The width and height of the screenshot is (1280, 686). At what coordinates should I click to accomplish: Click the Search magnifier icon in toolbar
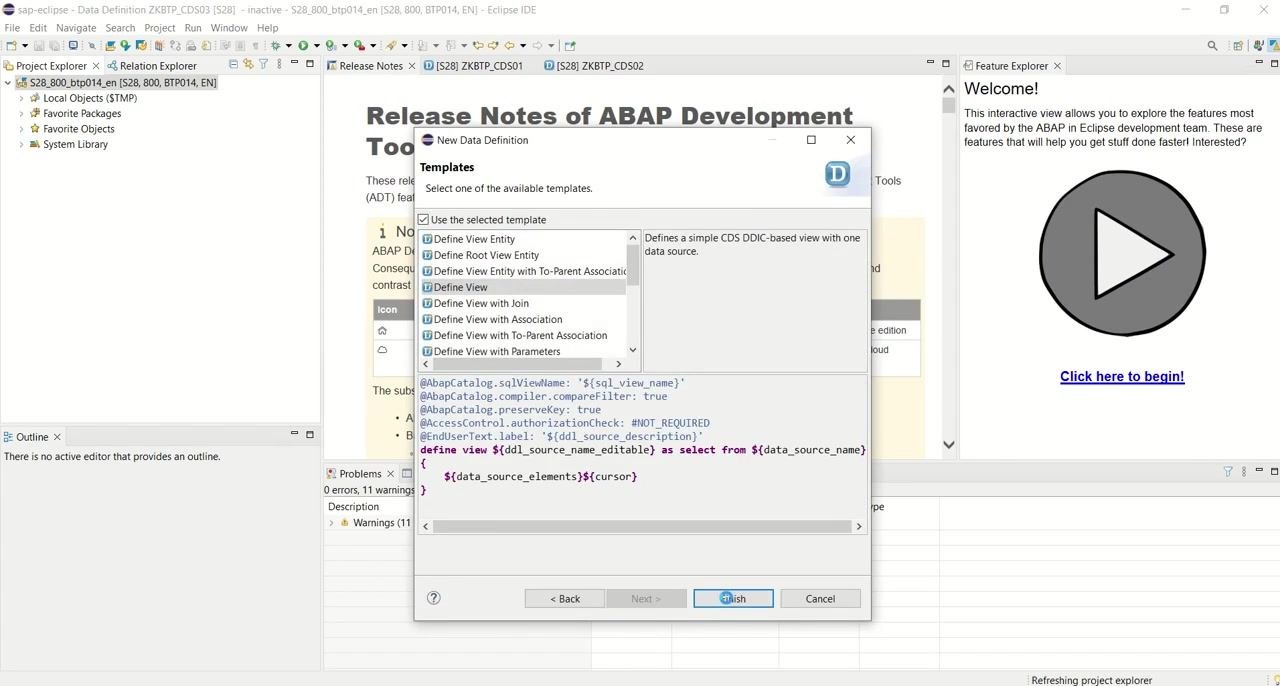pos(1212,45)
